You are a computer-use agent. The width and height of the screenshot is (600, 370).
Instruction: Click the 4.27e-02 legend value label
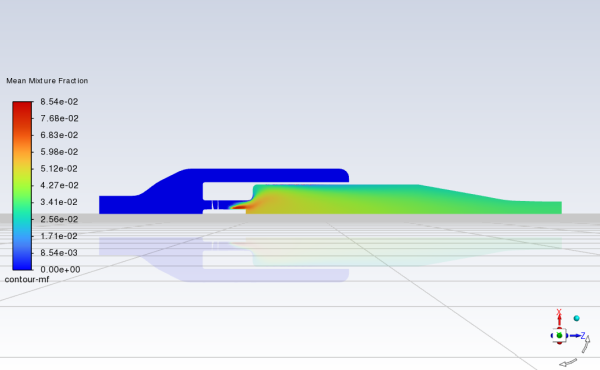[59, 185]
